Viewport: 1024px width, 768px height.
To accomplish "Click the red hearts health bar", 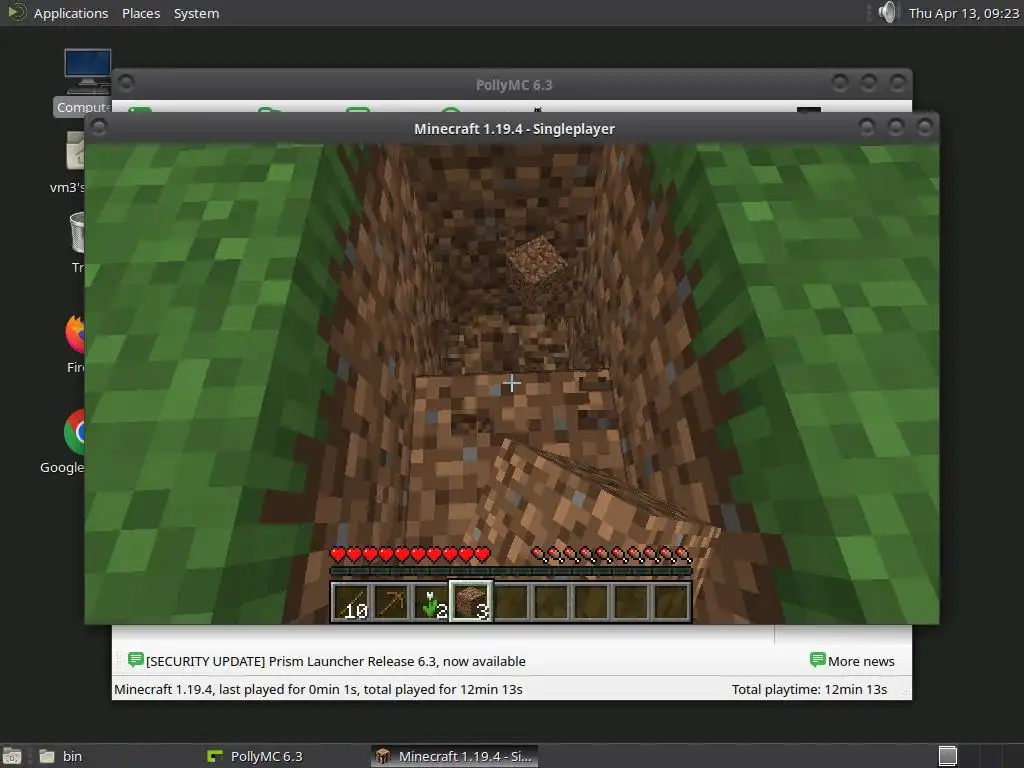I will (410, 554).
